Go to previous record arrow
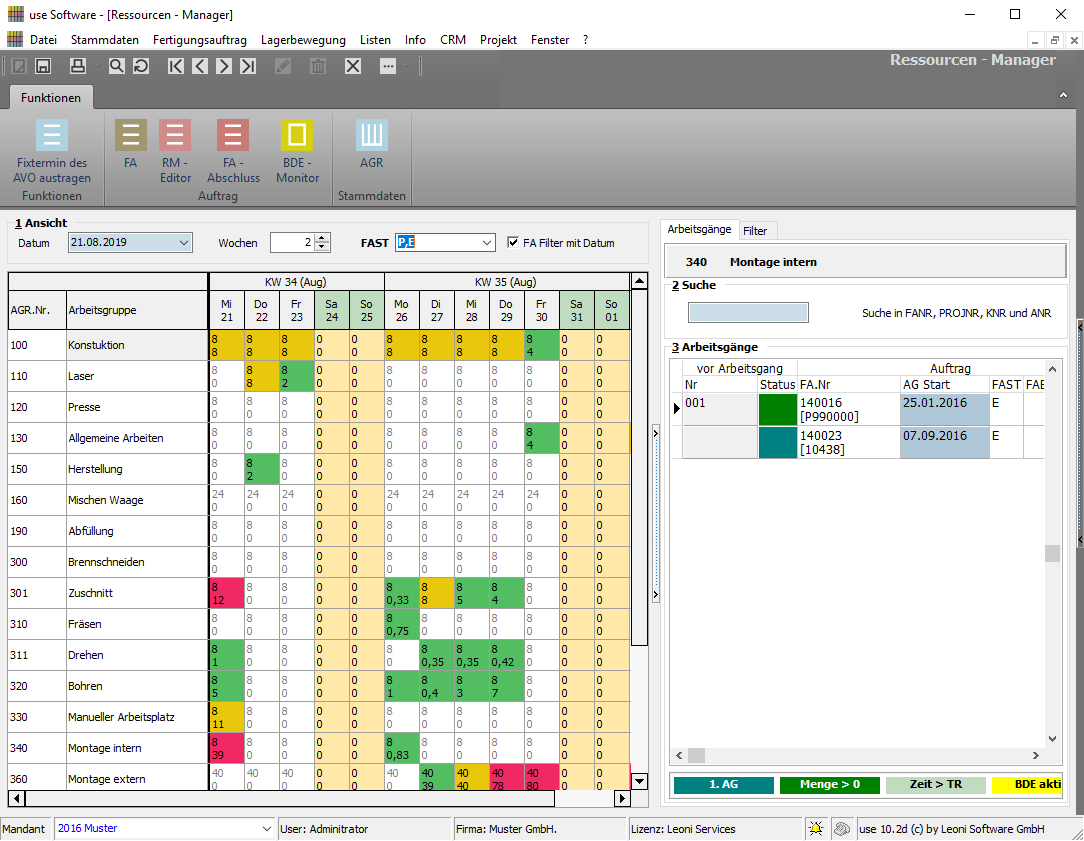 click(200, 66)
